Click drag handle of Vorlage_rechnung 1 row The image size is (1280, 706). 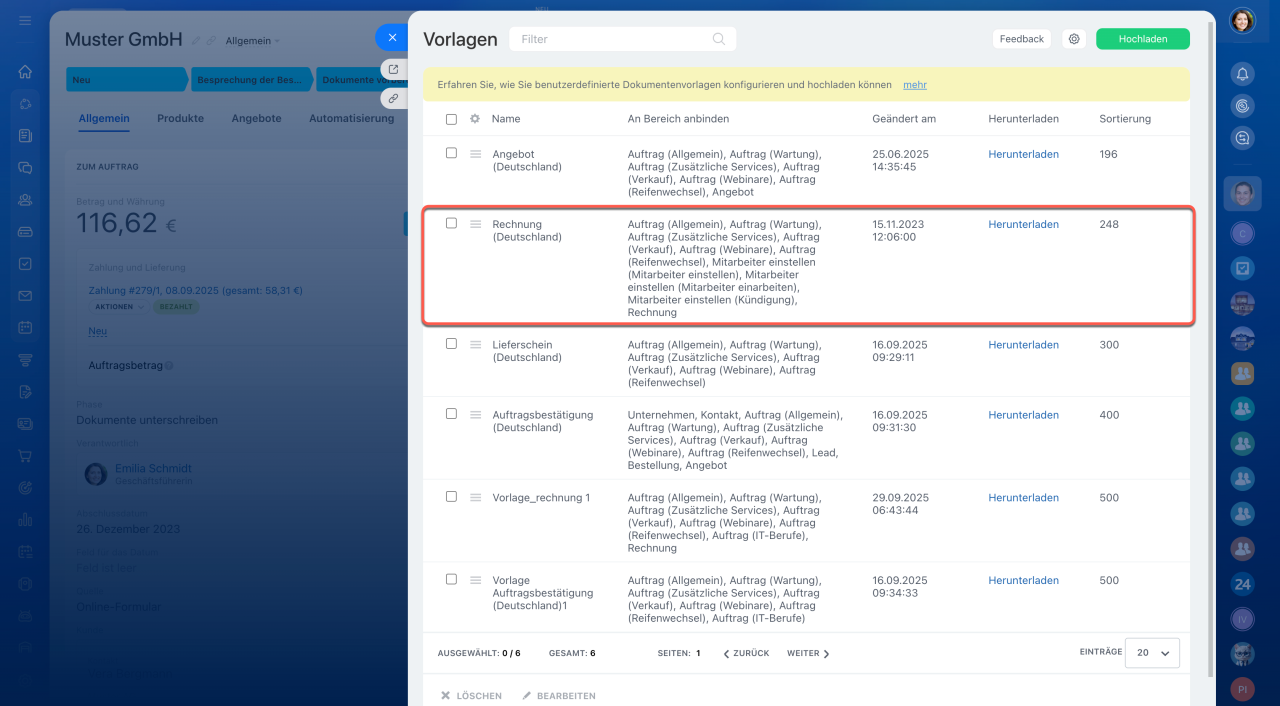pyautogui.click(x=476, y=497)
